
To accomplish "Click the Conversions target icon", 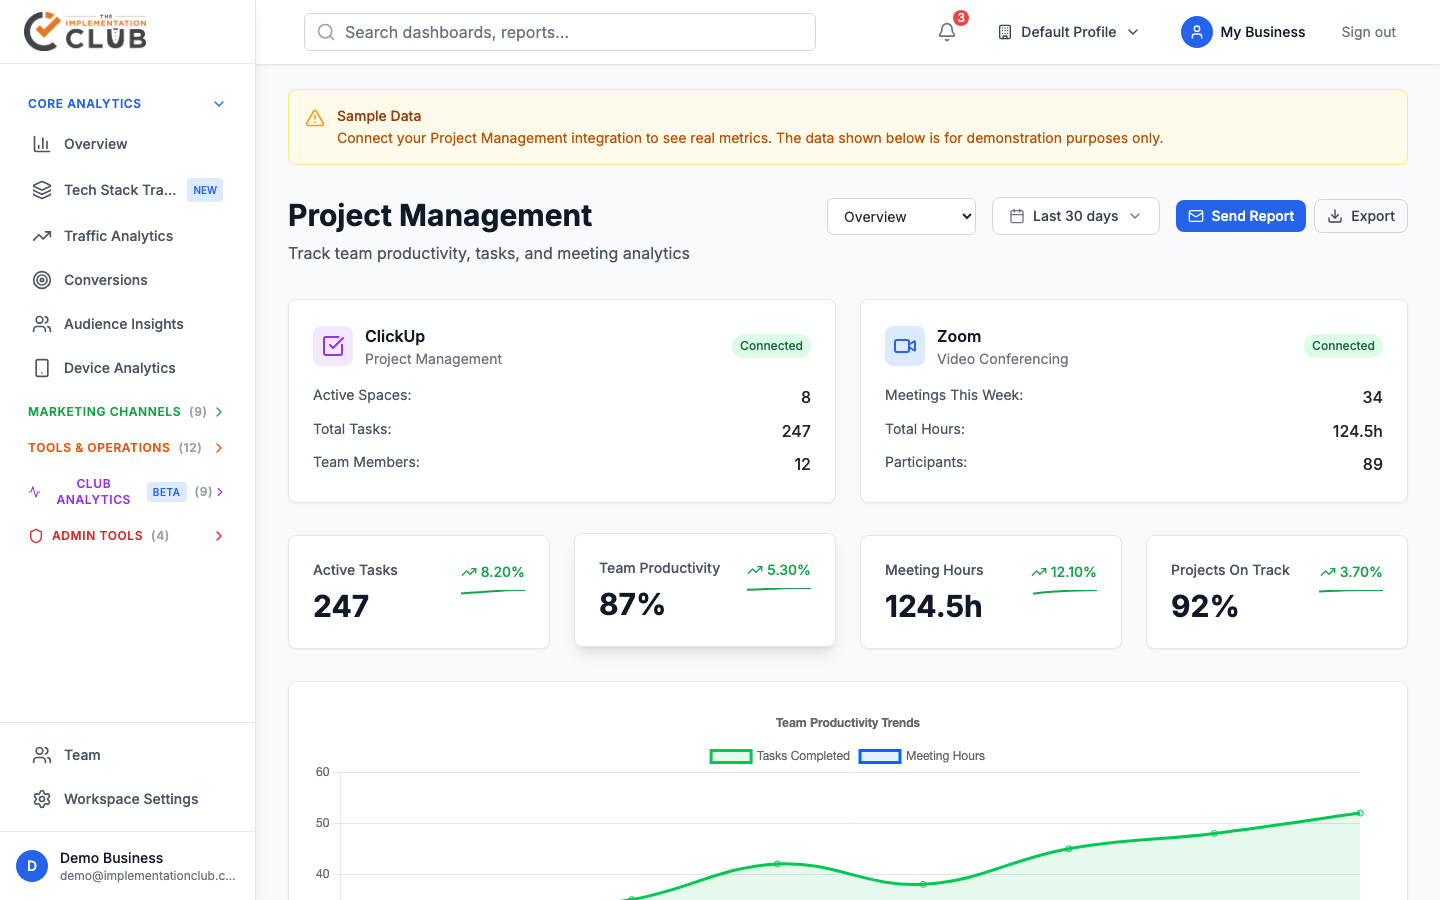I will 42,280.
